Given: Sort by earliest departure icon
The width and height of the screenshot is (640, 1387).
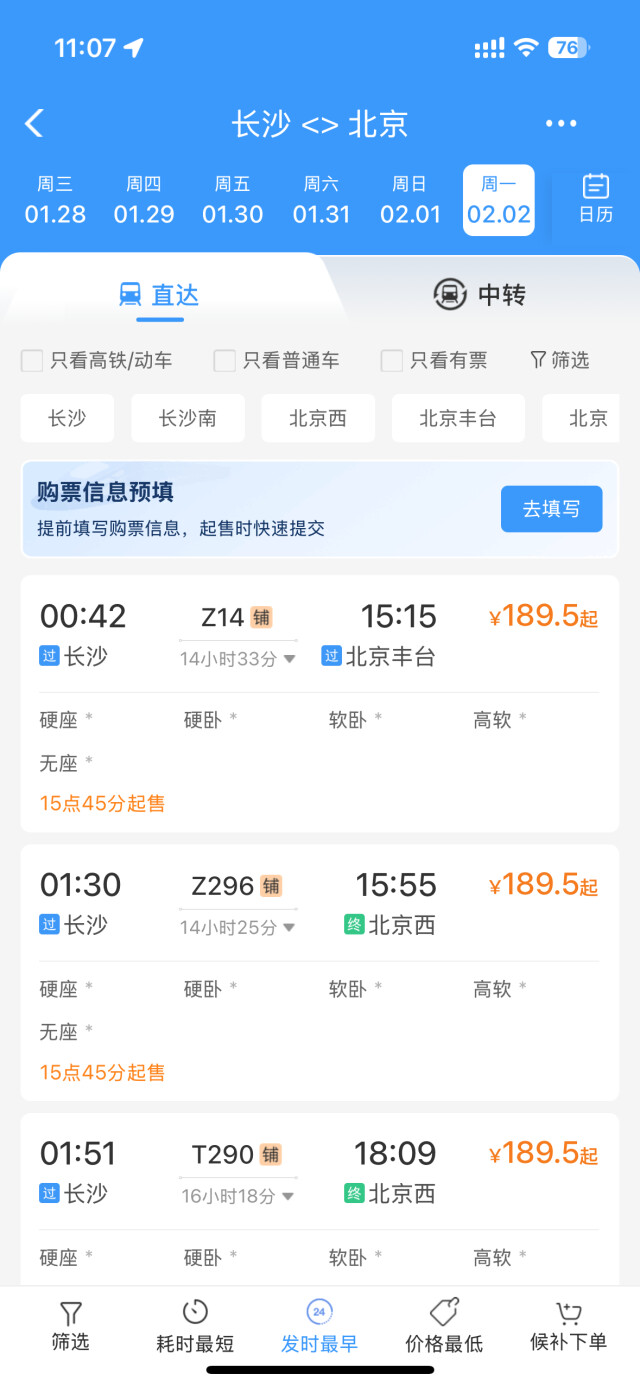Looking at the screenshot, I should coord(319,1313).
